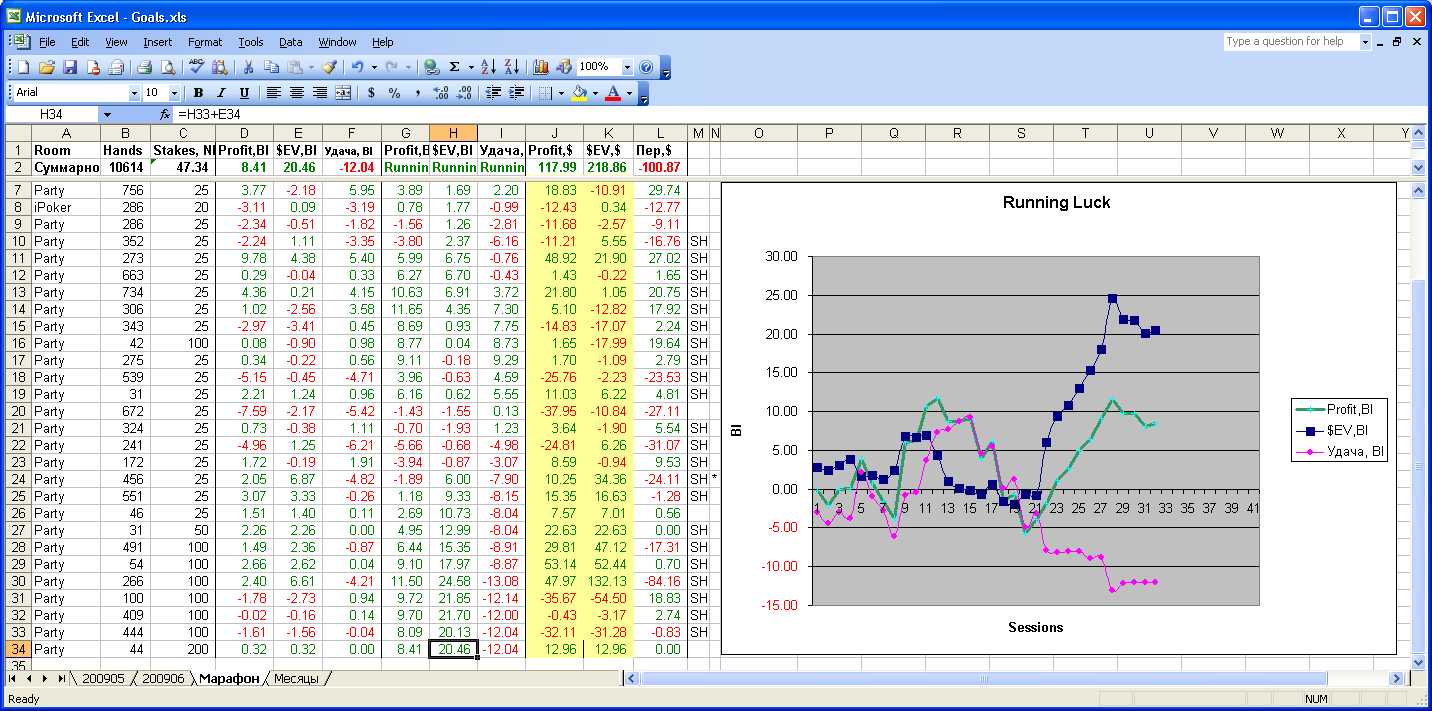Open the Arial font name dropdown

click(x=135, y=93)
